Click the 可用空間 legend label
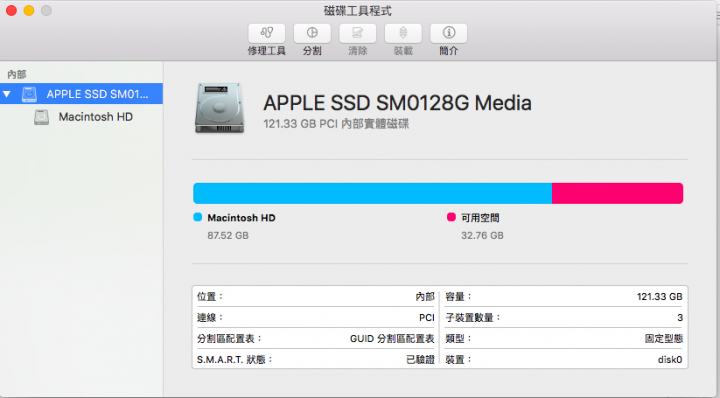Viewport: 720px width, 398px height. pyautogui.click(x=480, y=218)
